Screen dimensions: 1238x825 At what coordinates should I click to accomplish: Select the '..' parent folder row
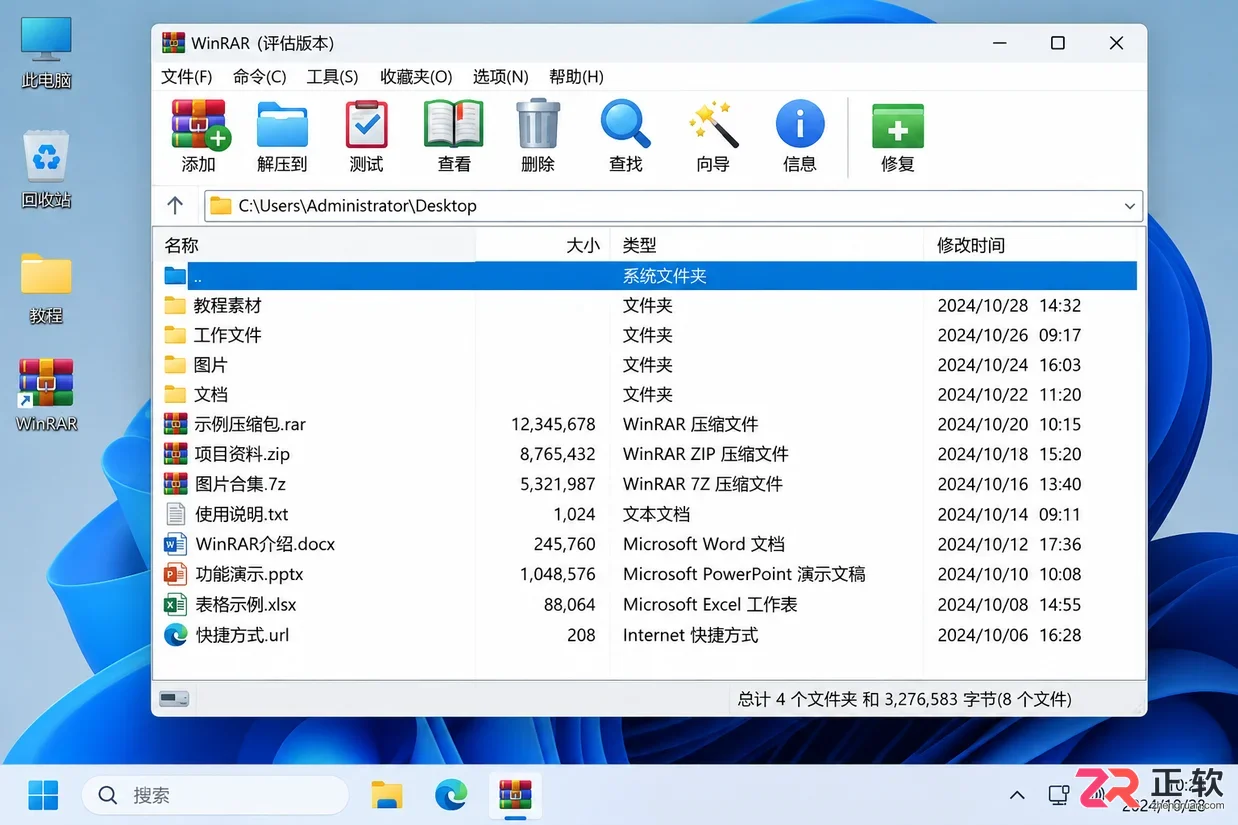pyautogui.click(x=649, y=275)
